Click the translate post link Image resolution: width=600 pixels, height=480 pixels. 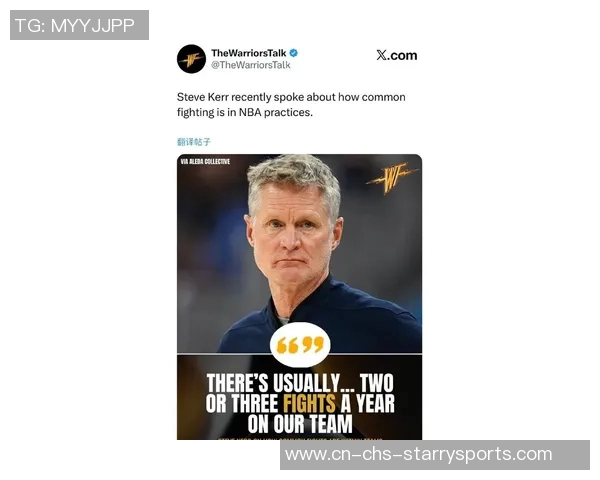[194, 142]
